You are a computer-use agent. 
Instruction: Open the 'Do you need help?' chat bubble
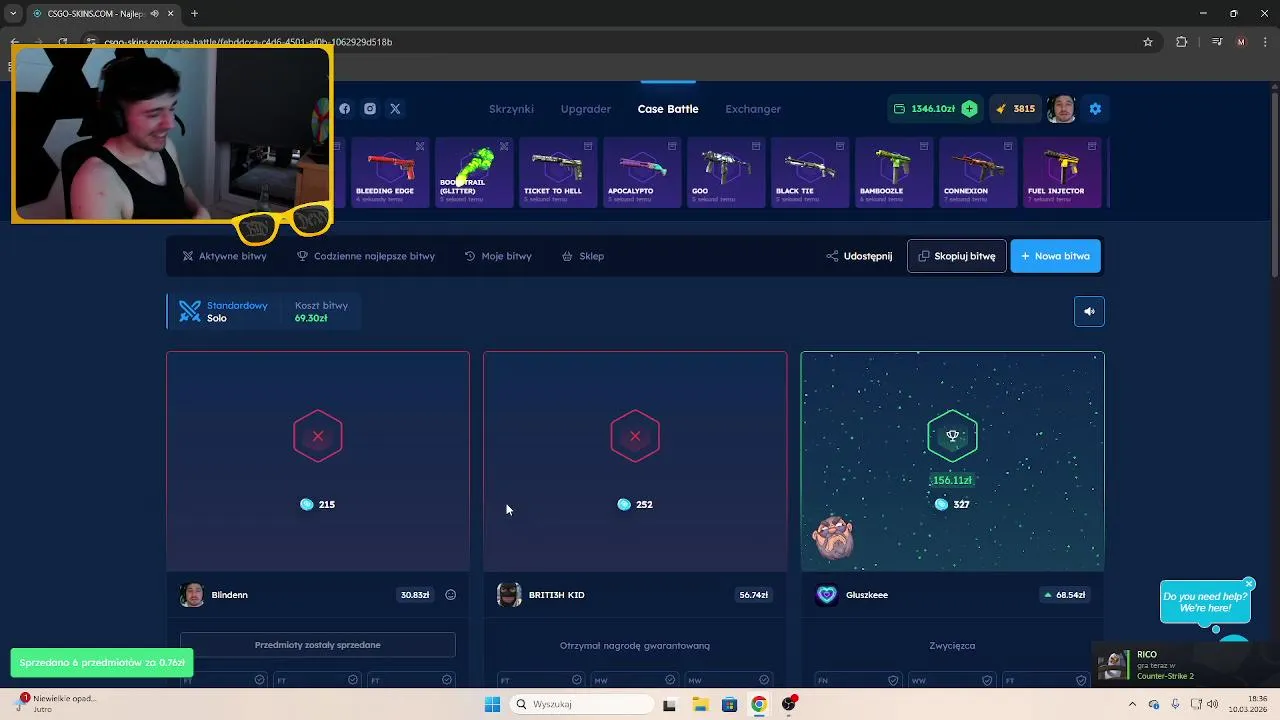pyautogui.click(x=1205, y=602)
